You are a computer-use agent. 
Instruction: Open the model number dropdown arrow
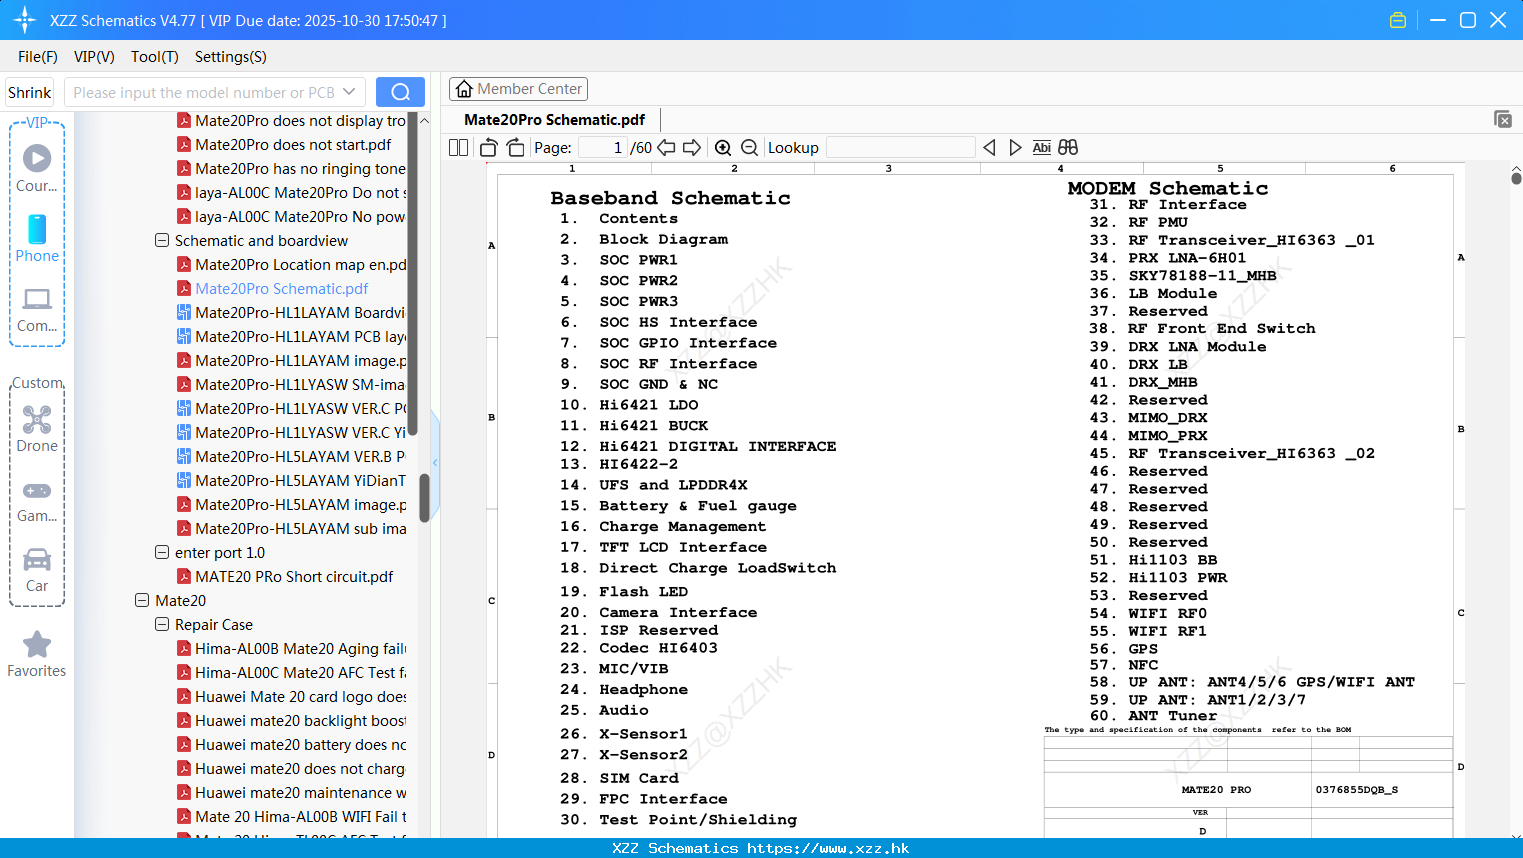coord(349,92)
